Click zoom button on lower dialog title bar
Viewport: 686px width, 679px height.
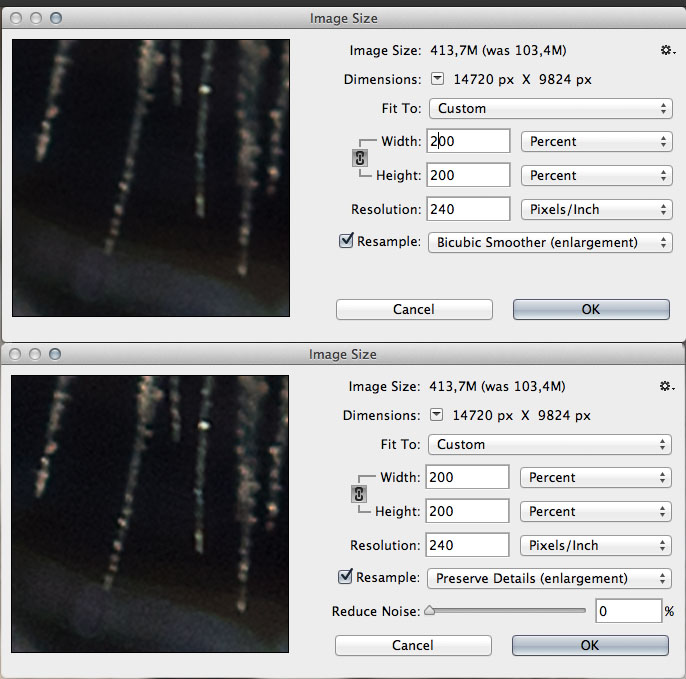point(55,354)
